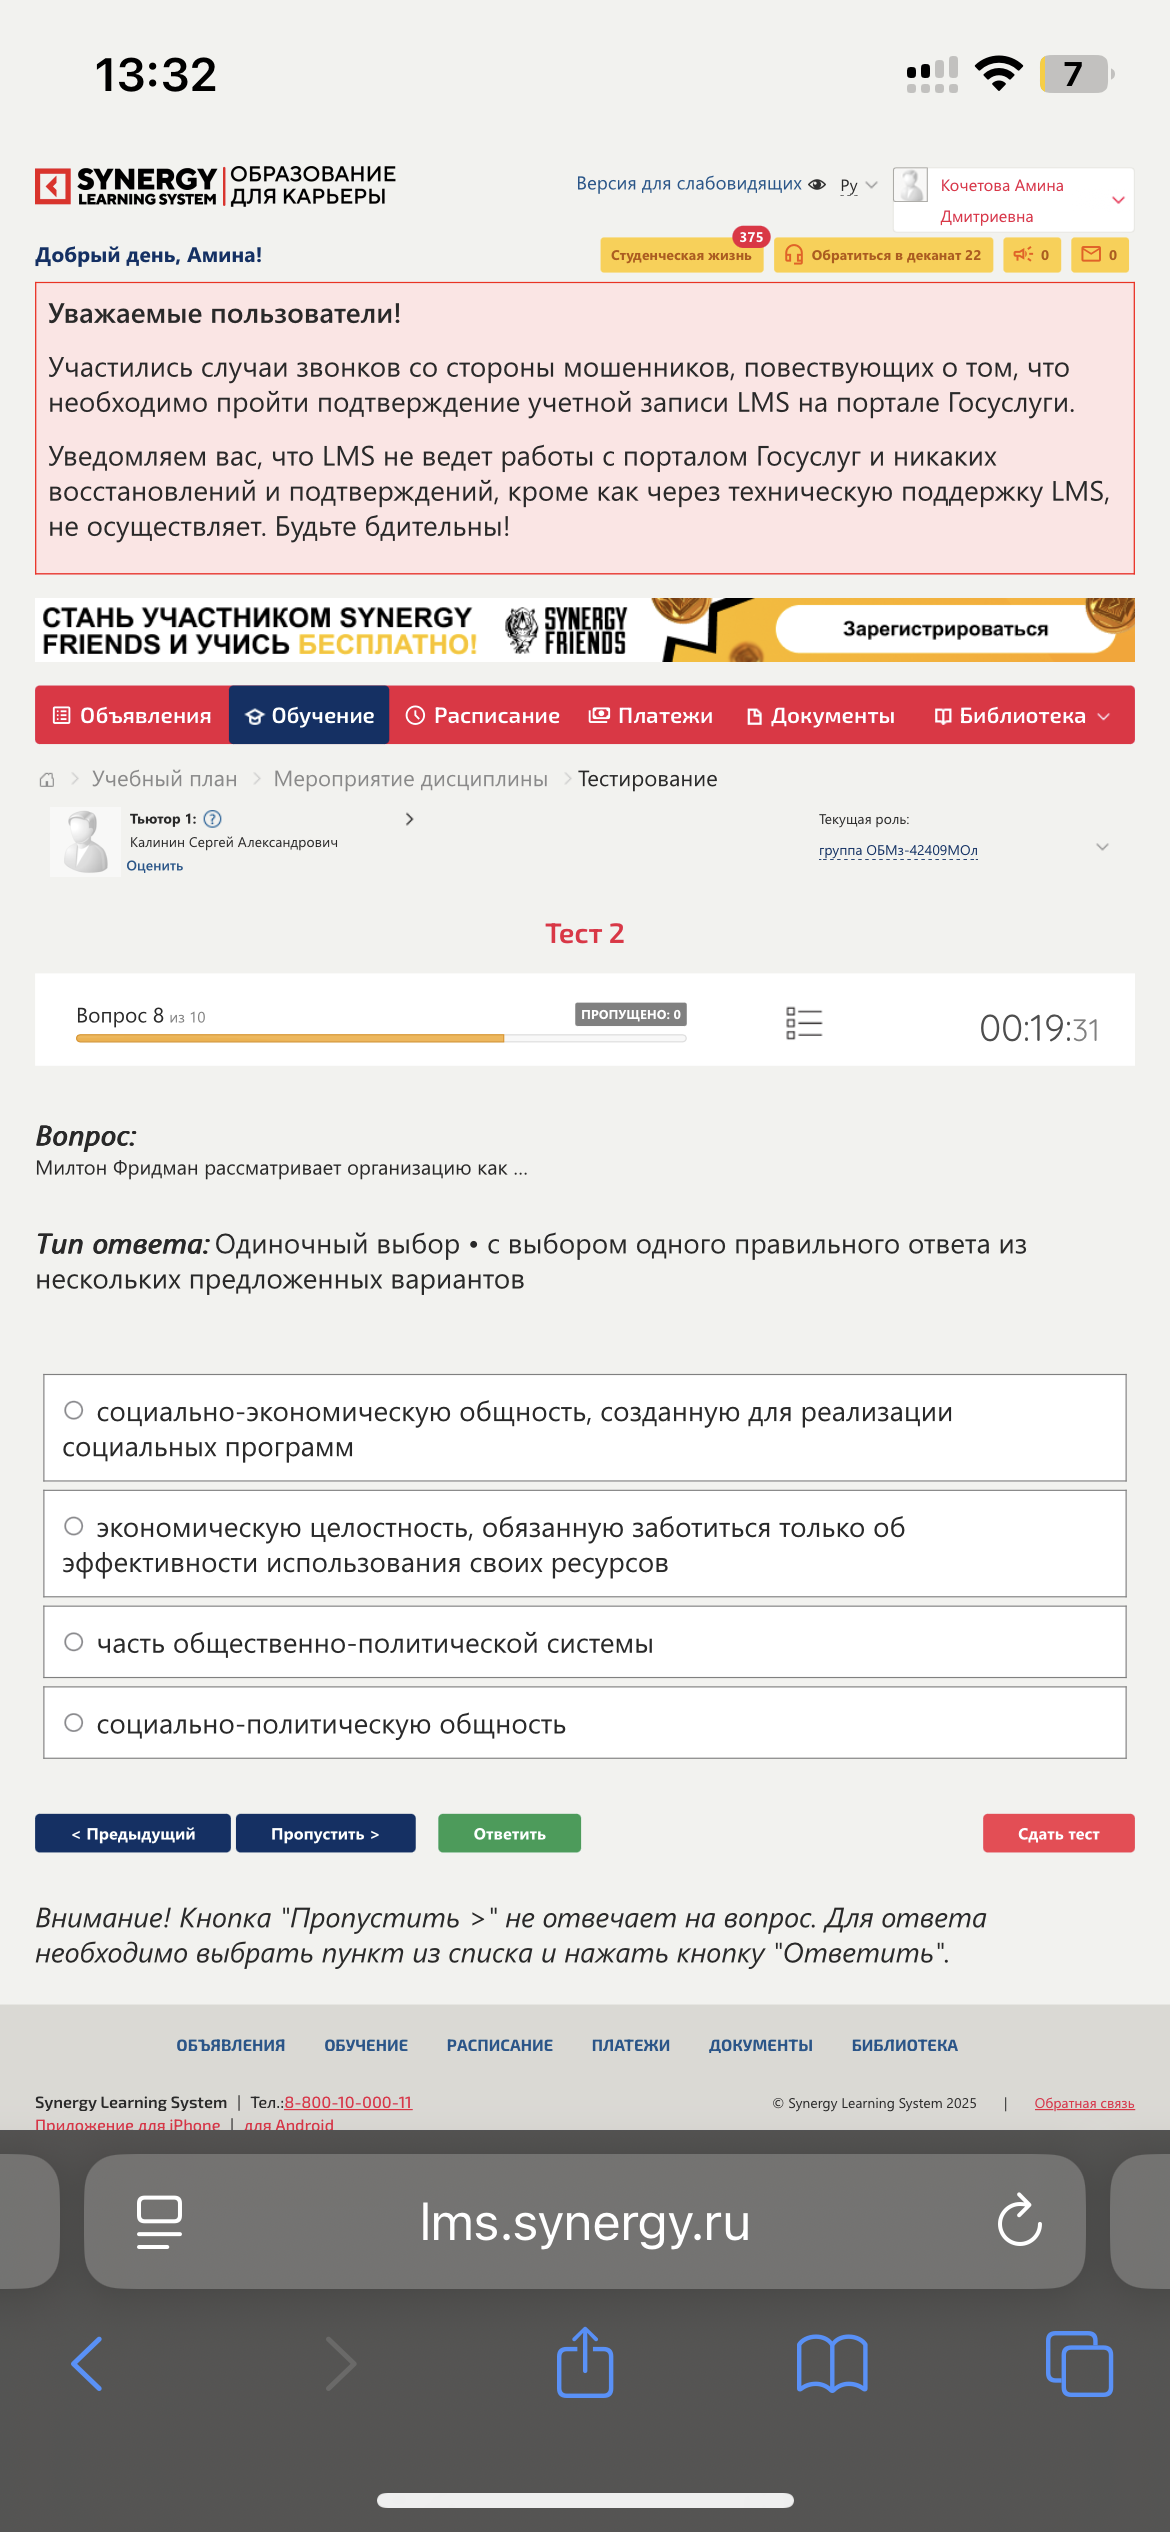Tap the lms.synergy.ru address bar
Image resolution: width=1170 pixels, height=2532 pixels.
[x=585, y=2222]
